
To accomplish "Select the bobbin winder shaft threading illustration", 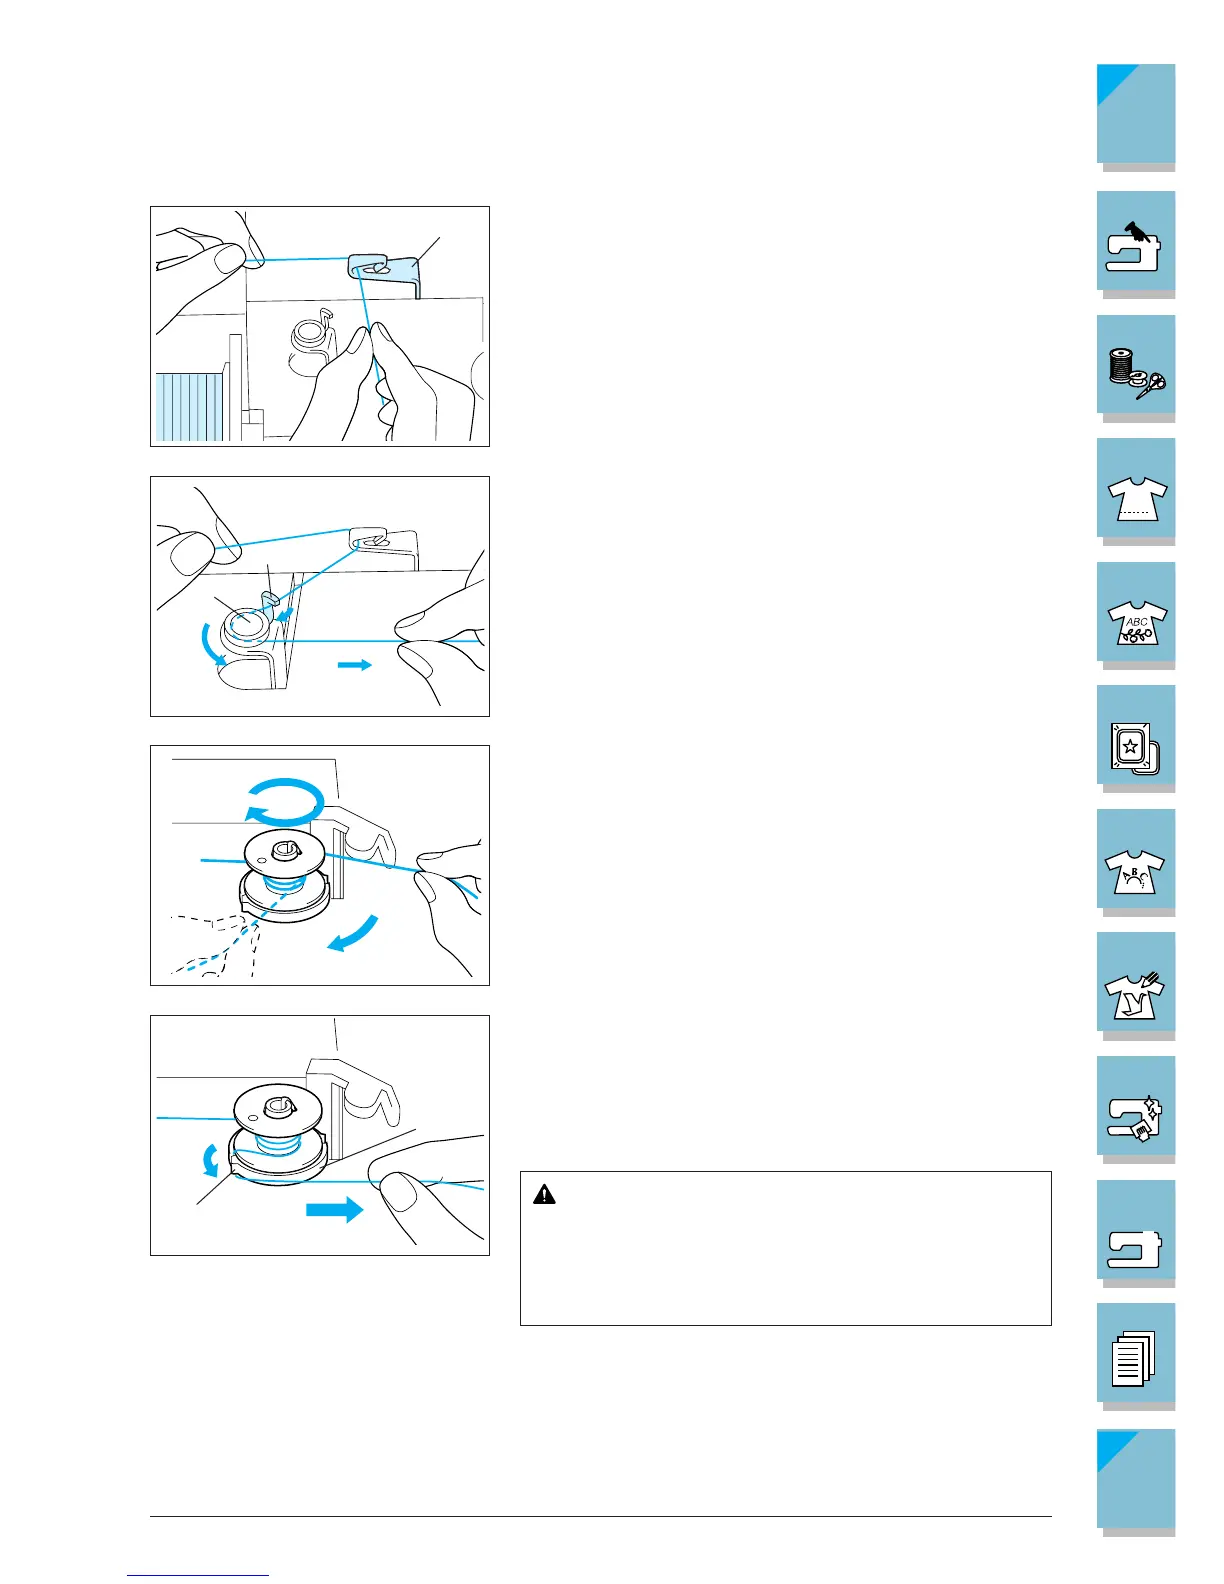I will pyautogui.click(x=320, y=596).
